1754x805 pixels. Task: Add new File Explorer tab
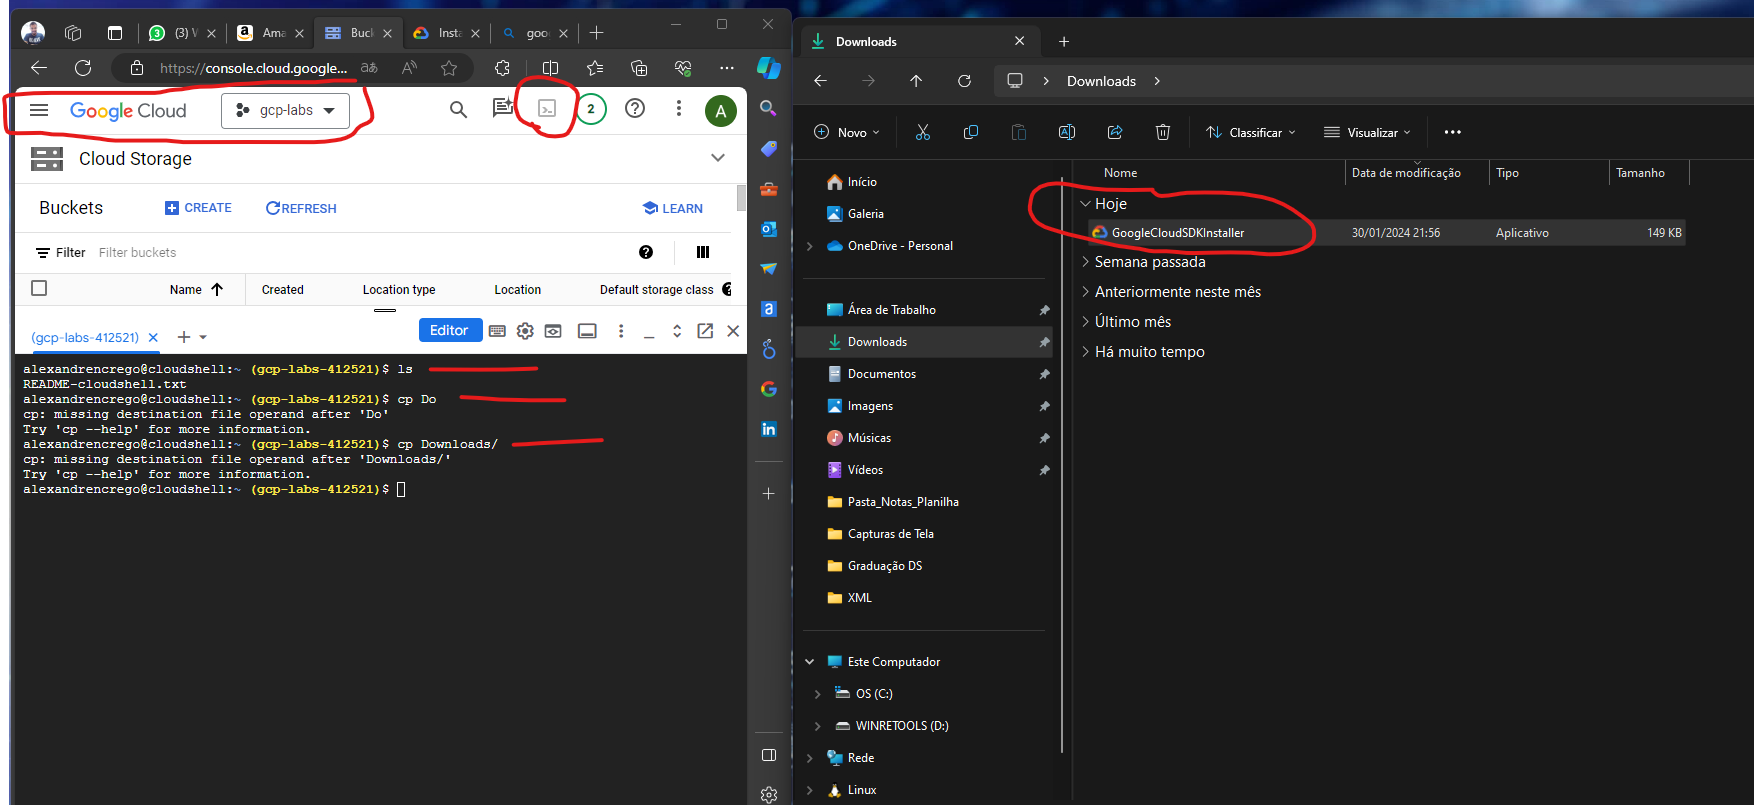click(x=1064, y=41)
